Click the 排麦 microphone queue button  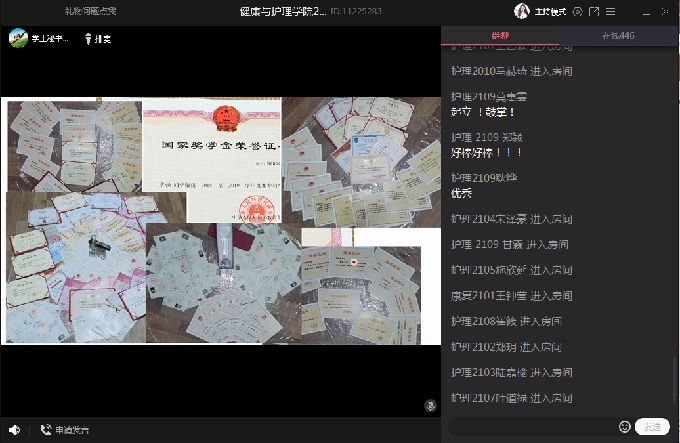[98, 39]
